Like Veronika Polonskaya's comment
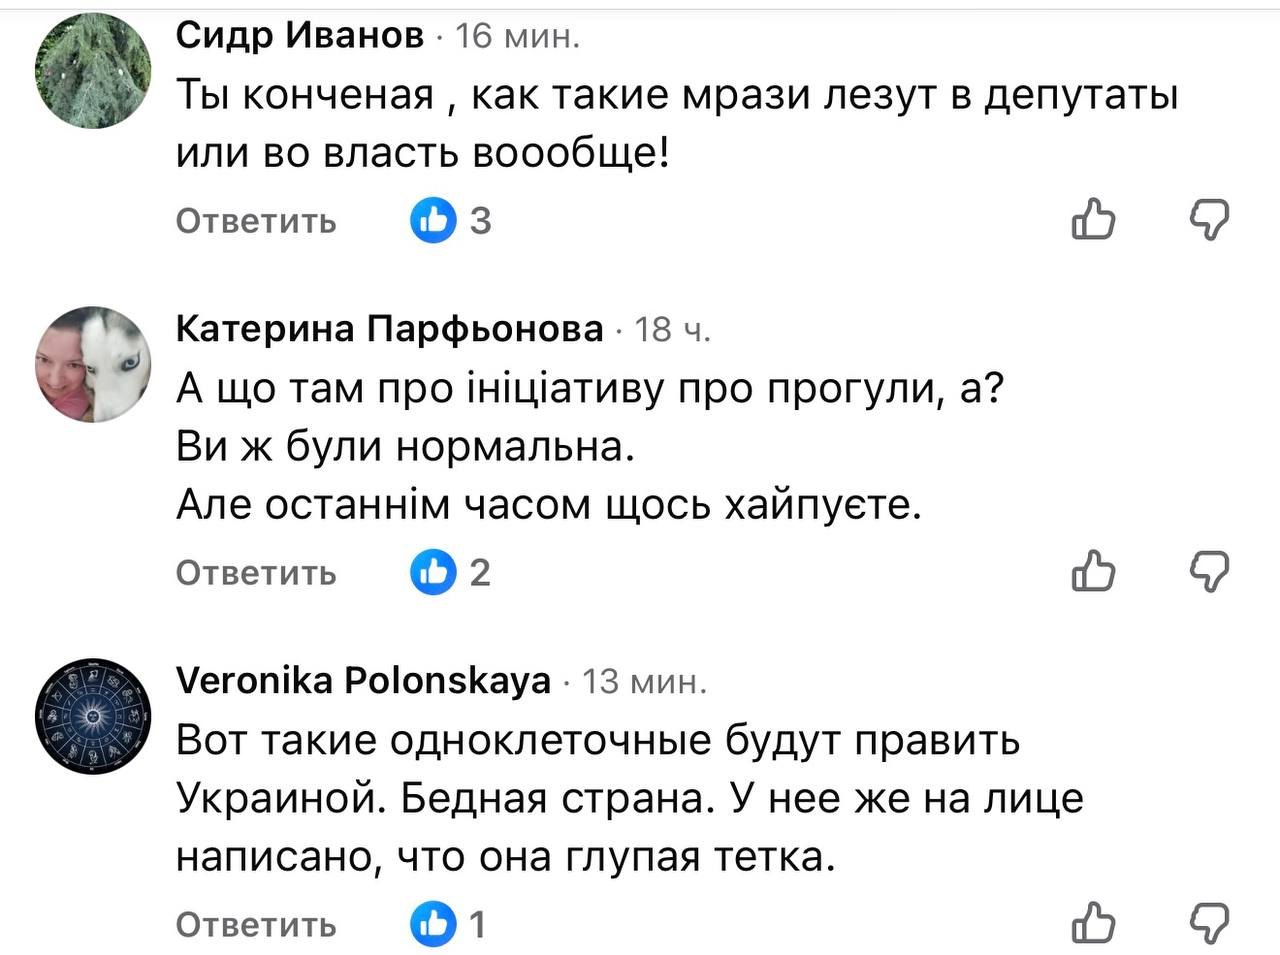 (1093, 924)
